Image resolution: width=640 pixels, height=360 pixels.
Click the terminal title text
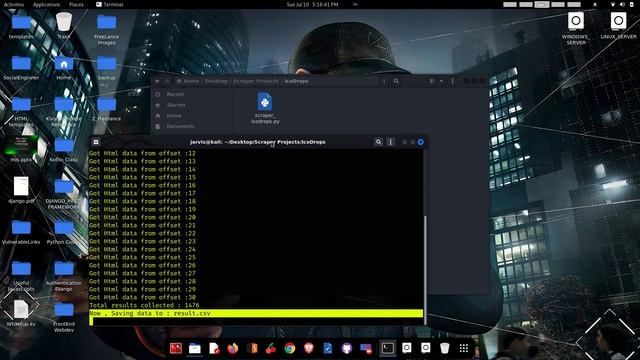point(258,142)
